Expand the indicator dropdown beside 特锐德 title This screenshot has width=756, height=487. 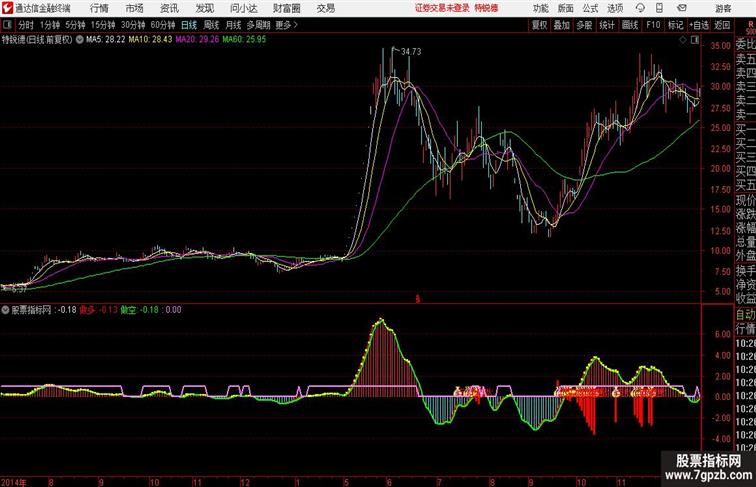tap(79, 40)
